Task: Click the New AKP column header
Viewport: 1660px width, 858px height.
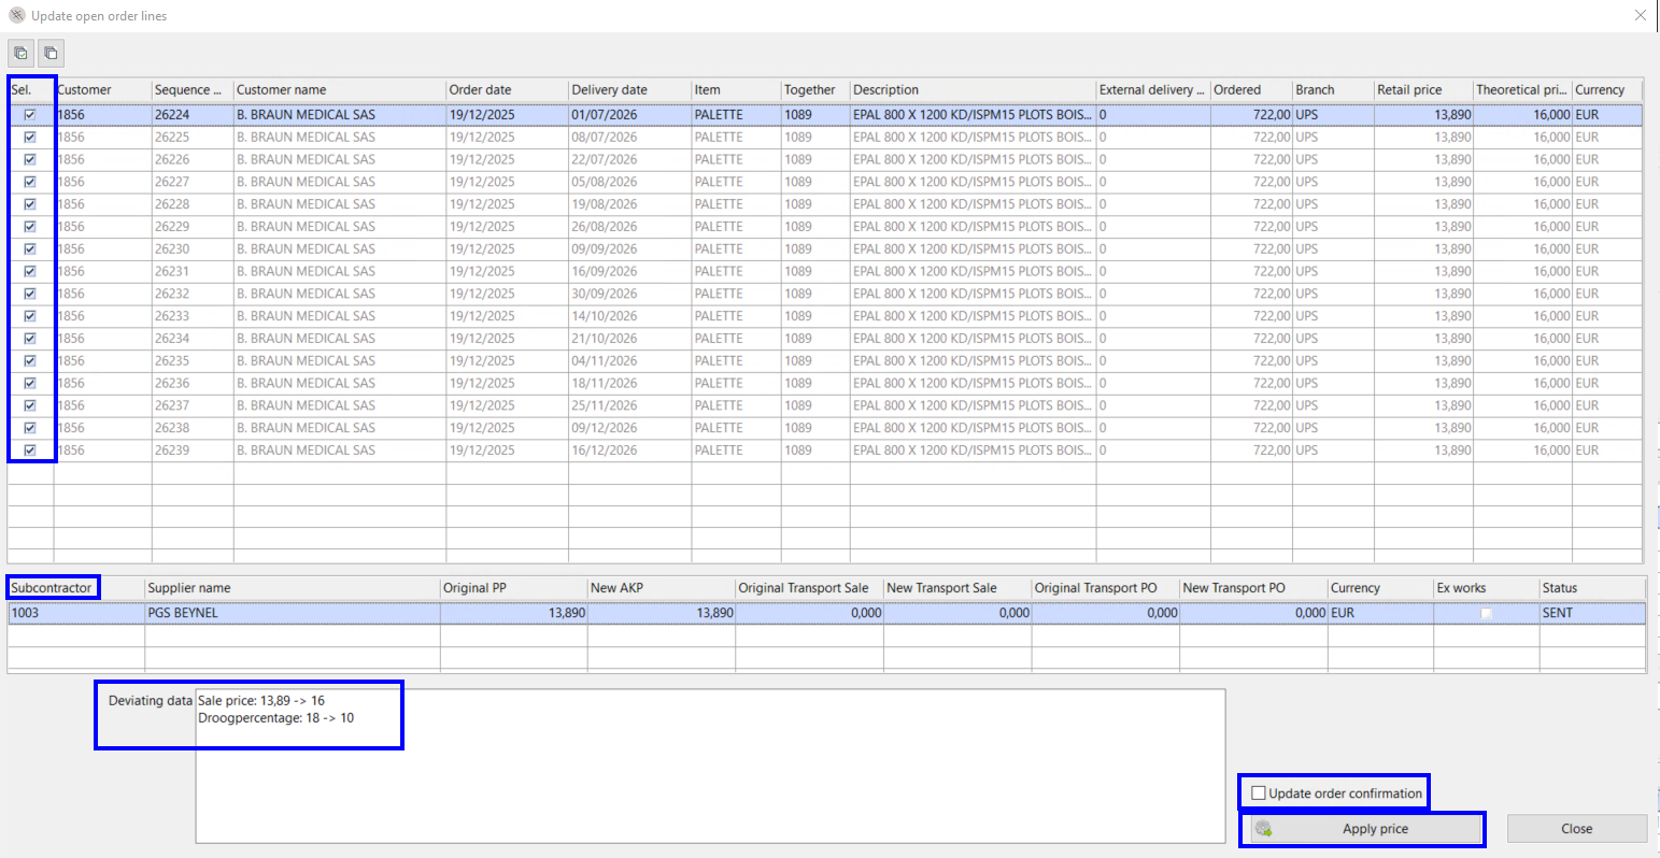Action: pos(661,588)
